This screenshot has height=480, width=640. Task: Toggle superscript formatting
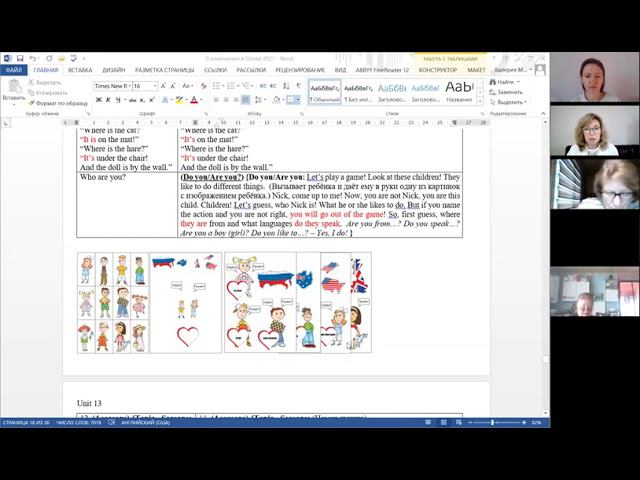pos(151,100)
